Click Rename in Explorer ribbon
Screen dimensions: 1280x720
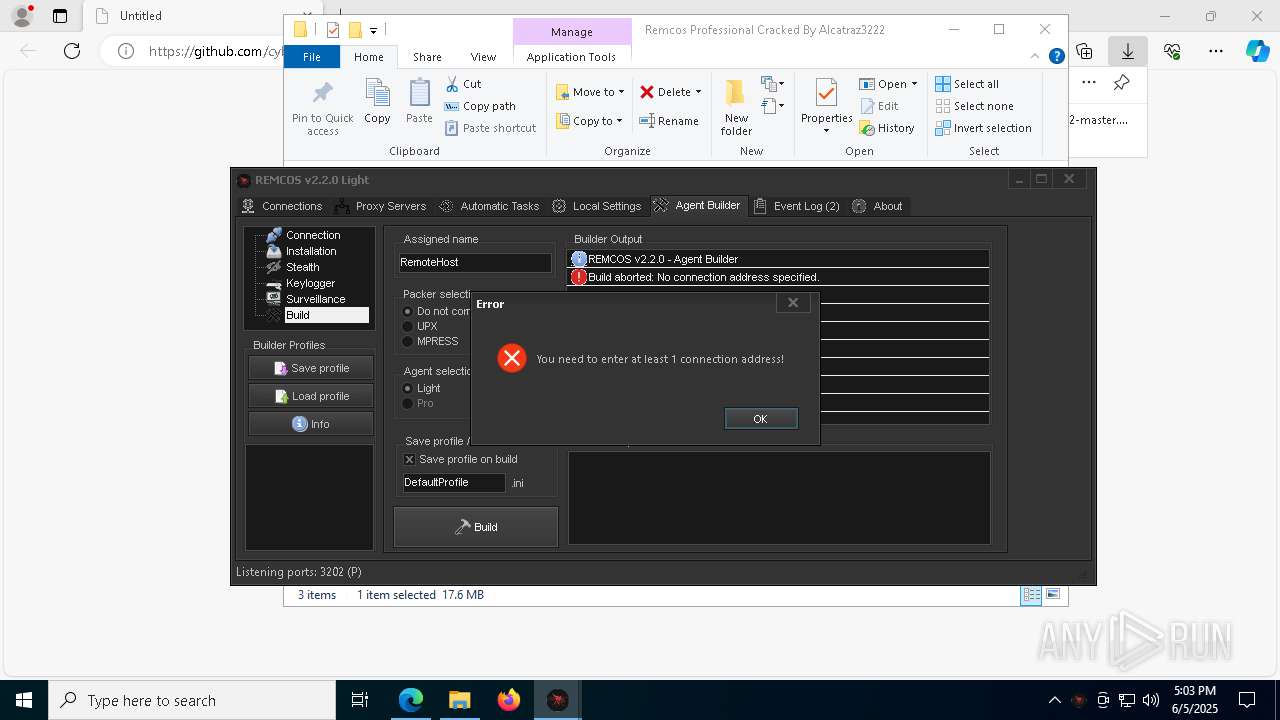click(669, 121)
